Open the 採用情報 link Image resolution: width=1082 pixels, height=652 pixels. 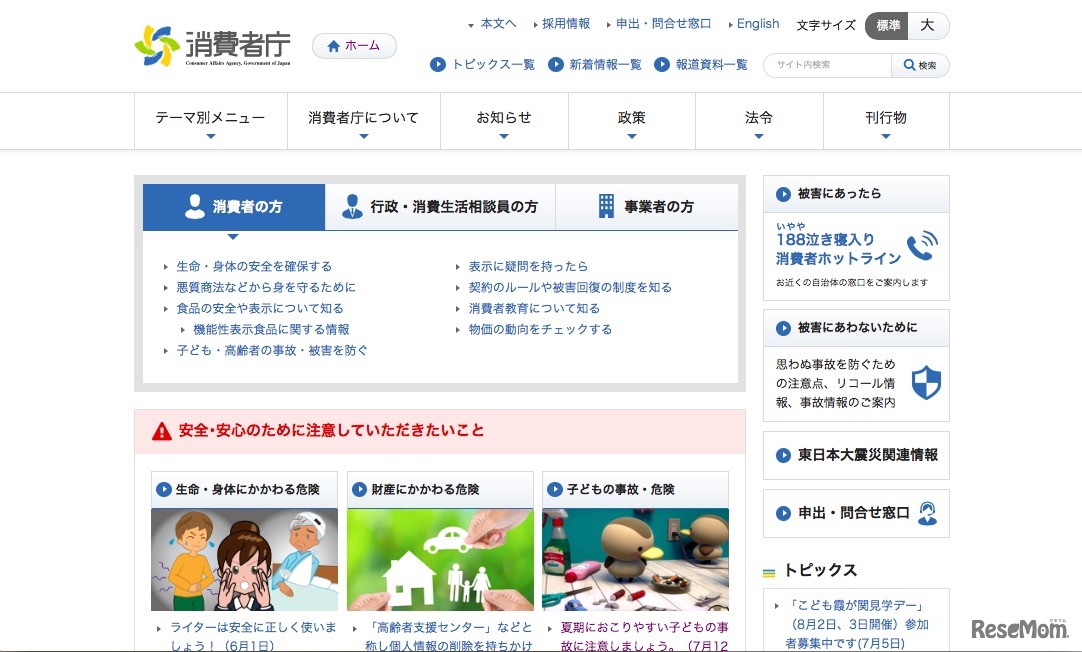click(x=566, y=23)
